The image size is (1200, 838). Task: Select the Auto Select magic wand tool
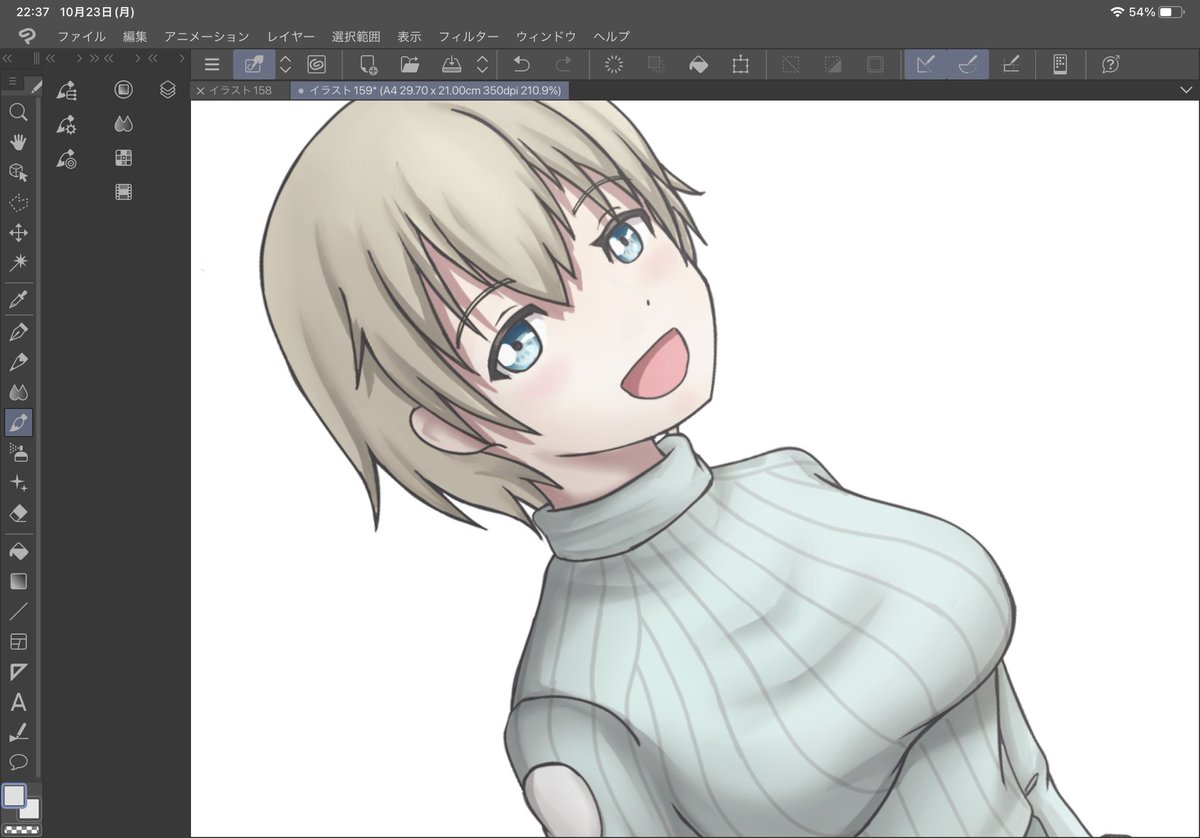point(18,263)
